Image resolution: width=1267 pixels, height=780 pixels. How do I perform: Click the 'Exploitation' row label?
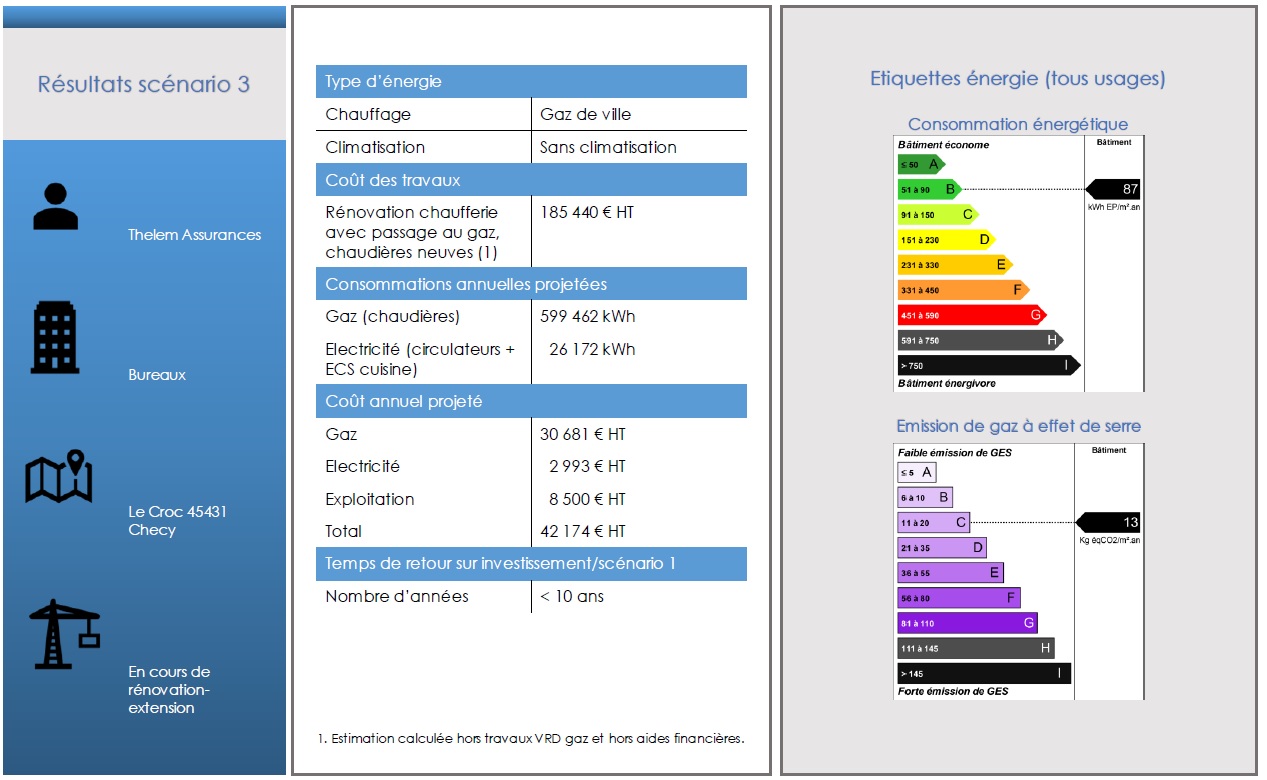[369, 499]
